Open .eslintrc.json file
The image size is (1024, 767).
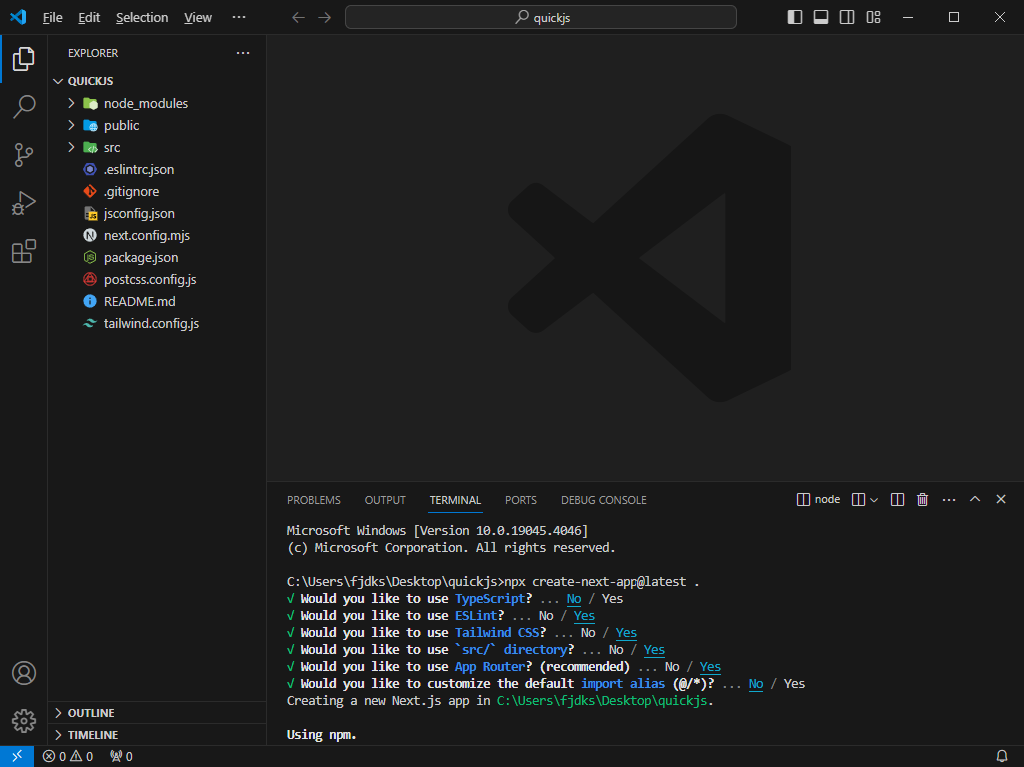pyautogui.click(x=157, y=169)
